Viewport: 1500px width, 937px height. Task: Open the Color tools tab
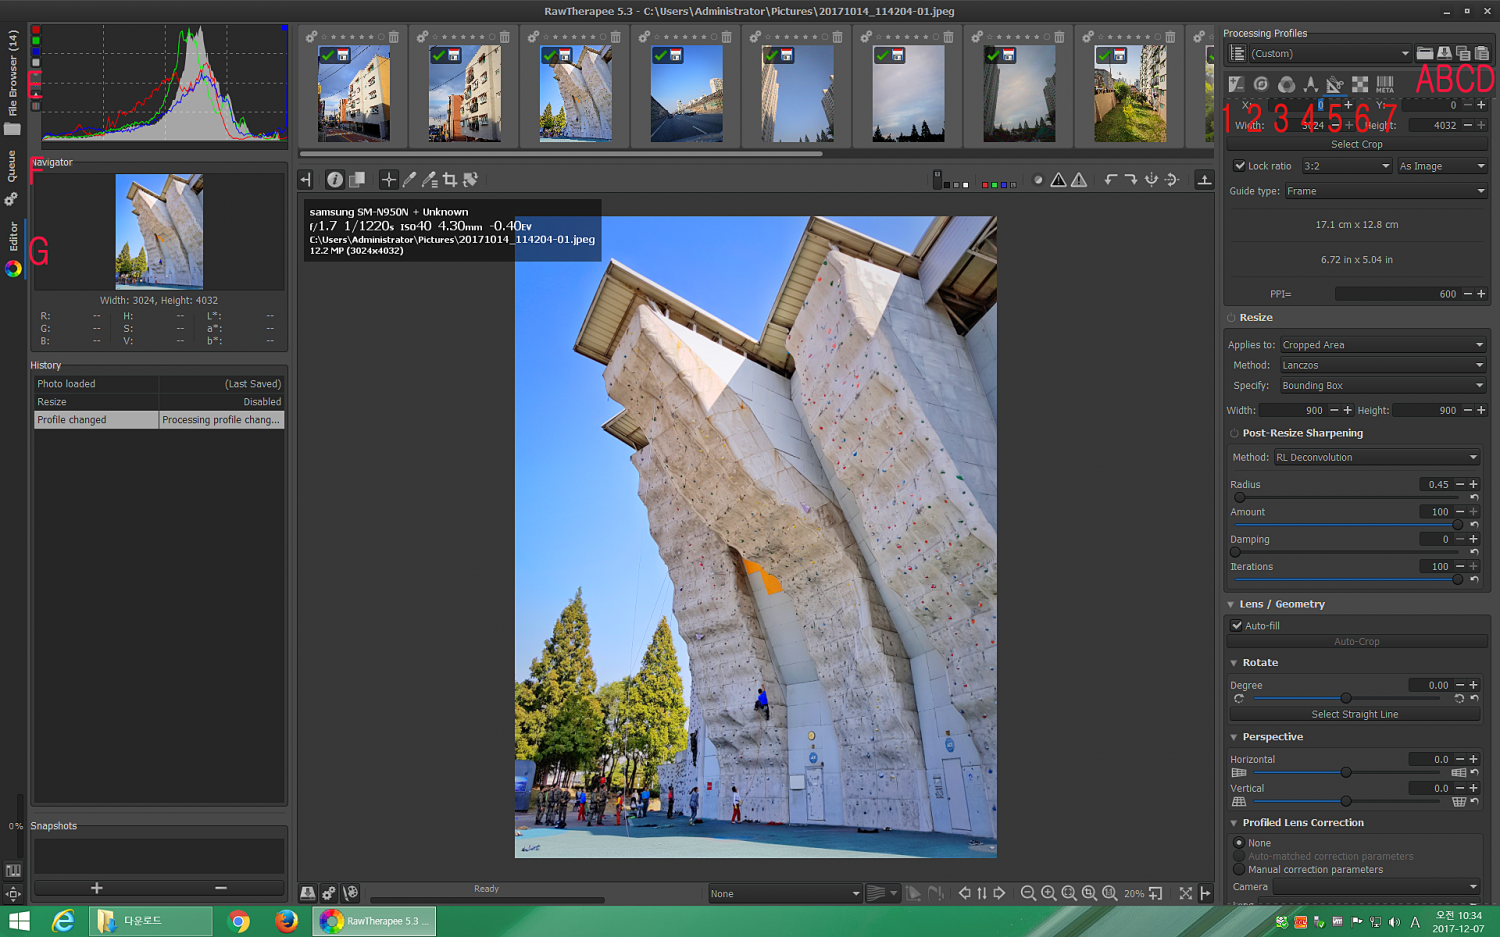[x=1286, y=84]
